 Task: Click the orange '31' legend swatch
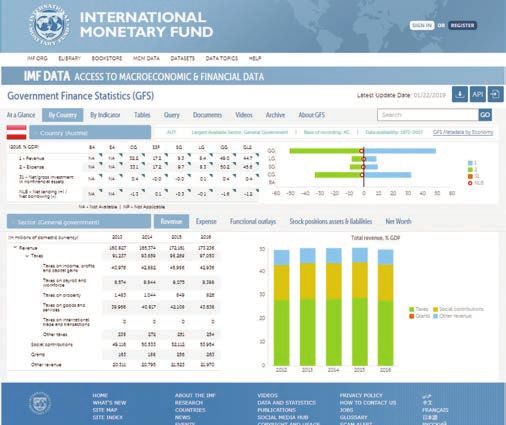click(x=470, y=176)
